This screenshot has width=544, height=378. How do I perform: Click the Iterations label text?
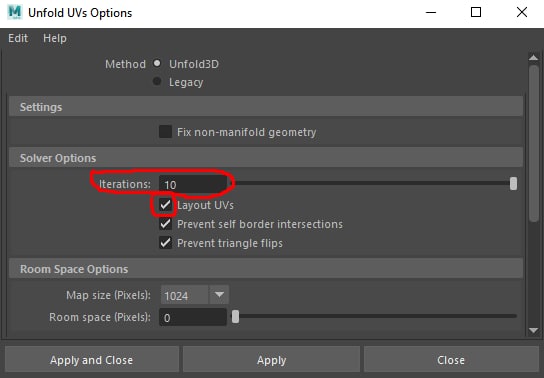pyautogui.click(x=125, y=184)
